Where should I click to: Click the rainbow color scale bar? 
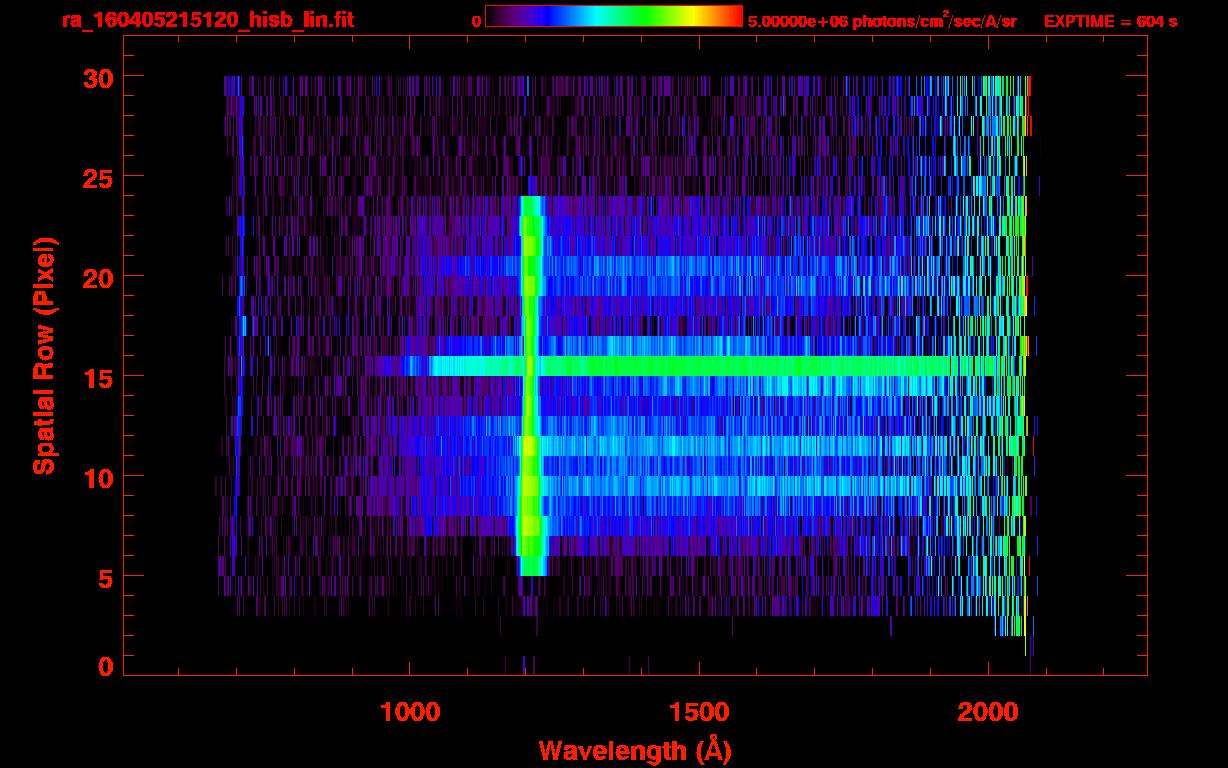(614, 16)
